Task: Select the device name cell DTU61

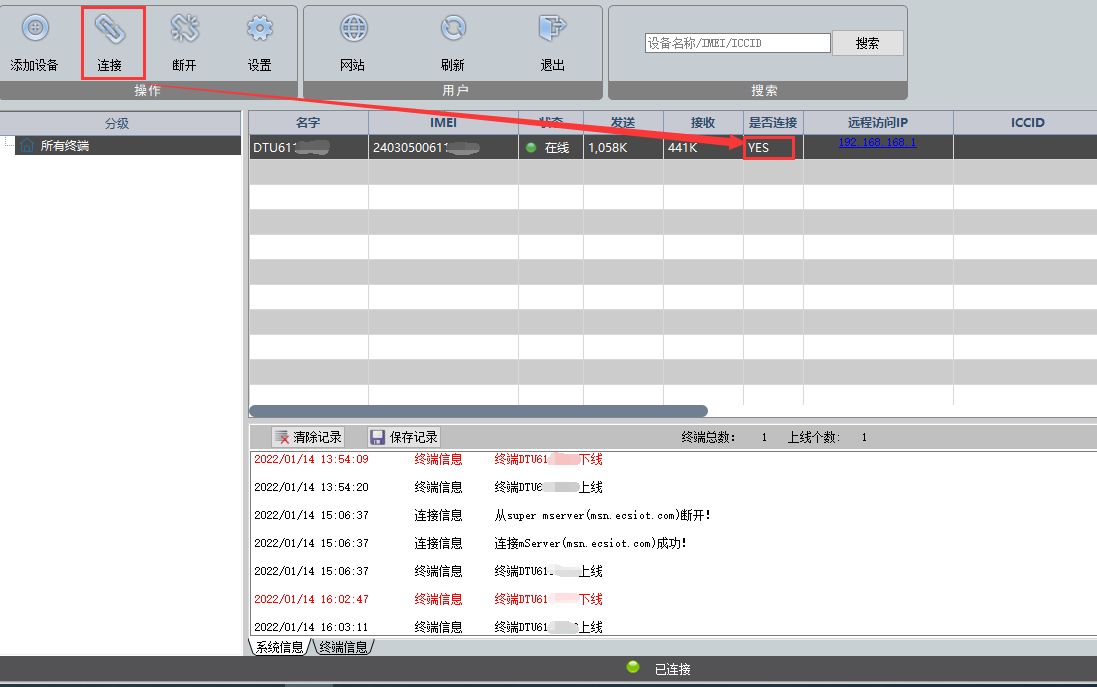Action: (x=309, y=148)
